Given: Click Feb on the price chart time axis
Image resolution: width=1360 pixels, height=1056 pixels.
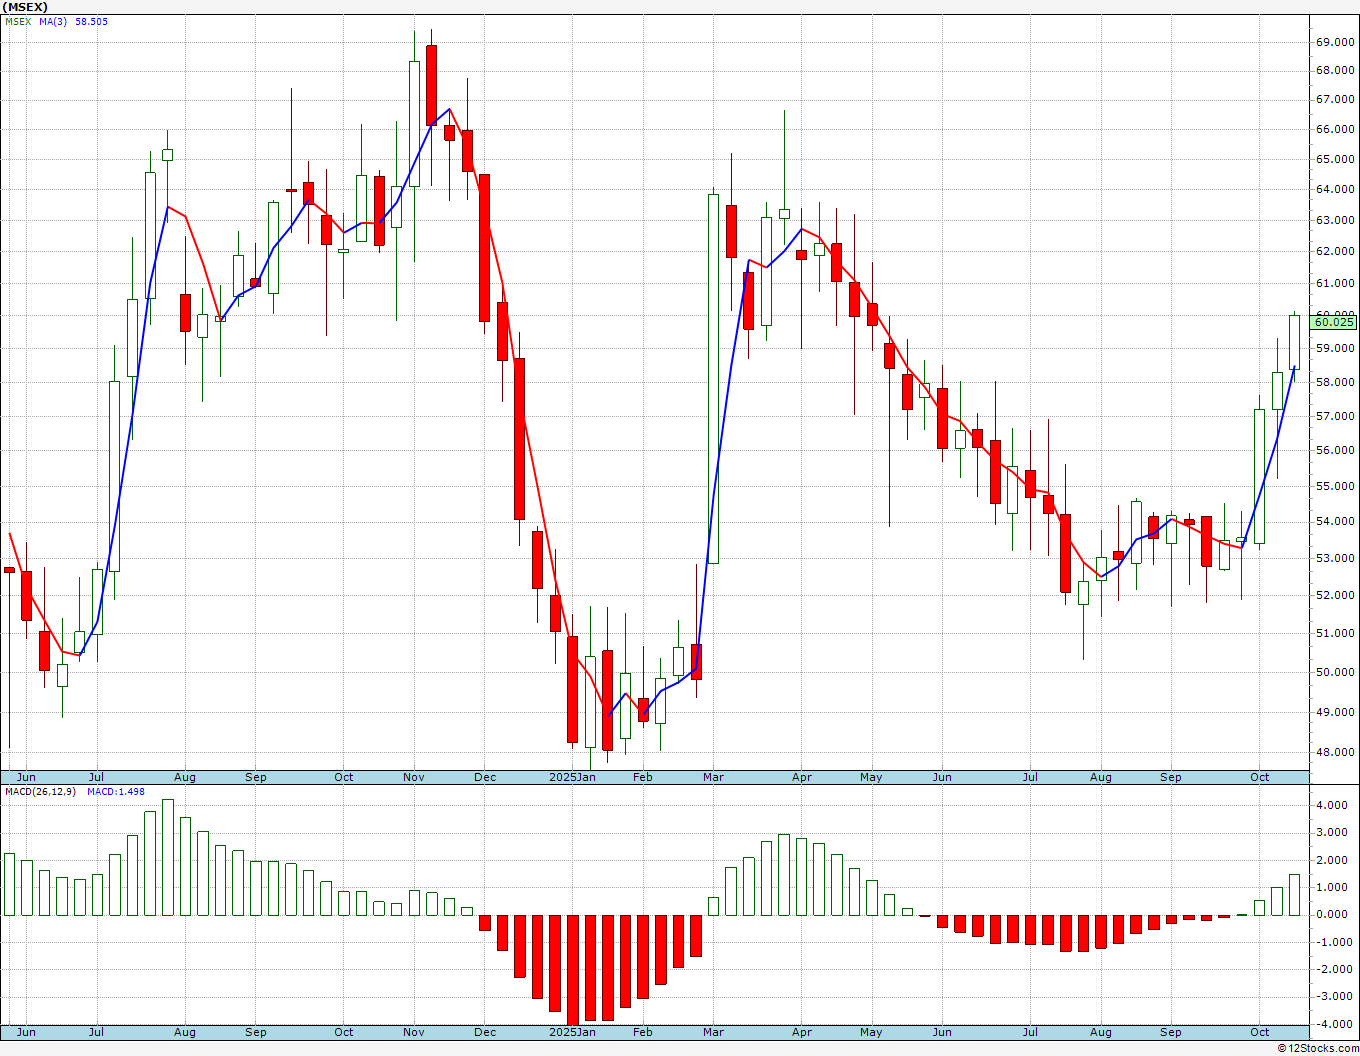Looking at the screenshot, I should tap(643, 777).
